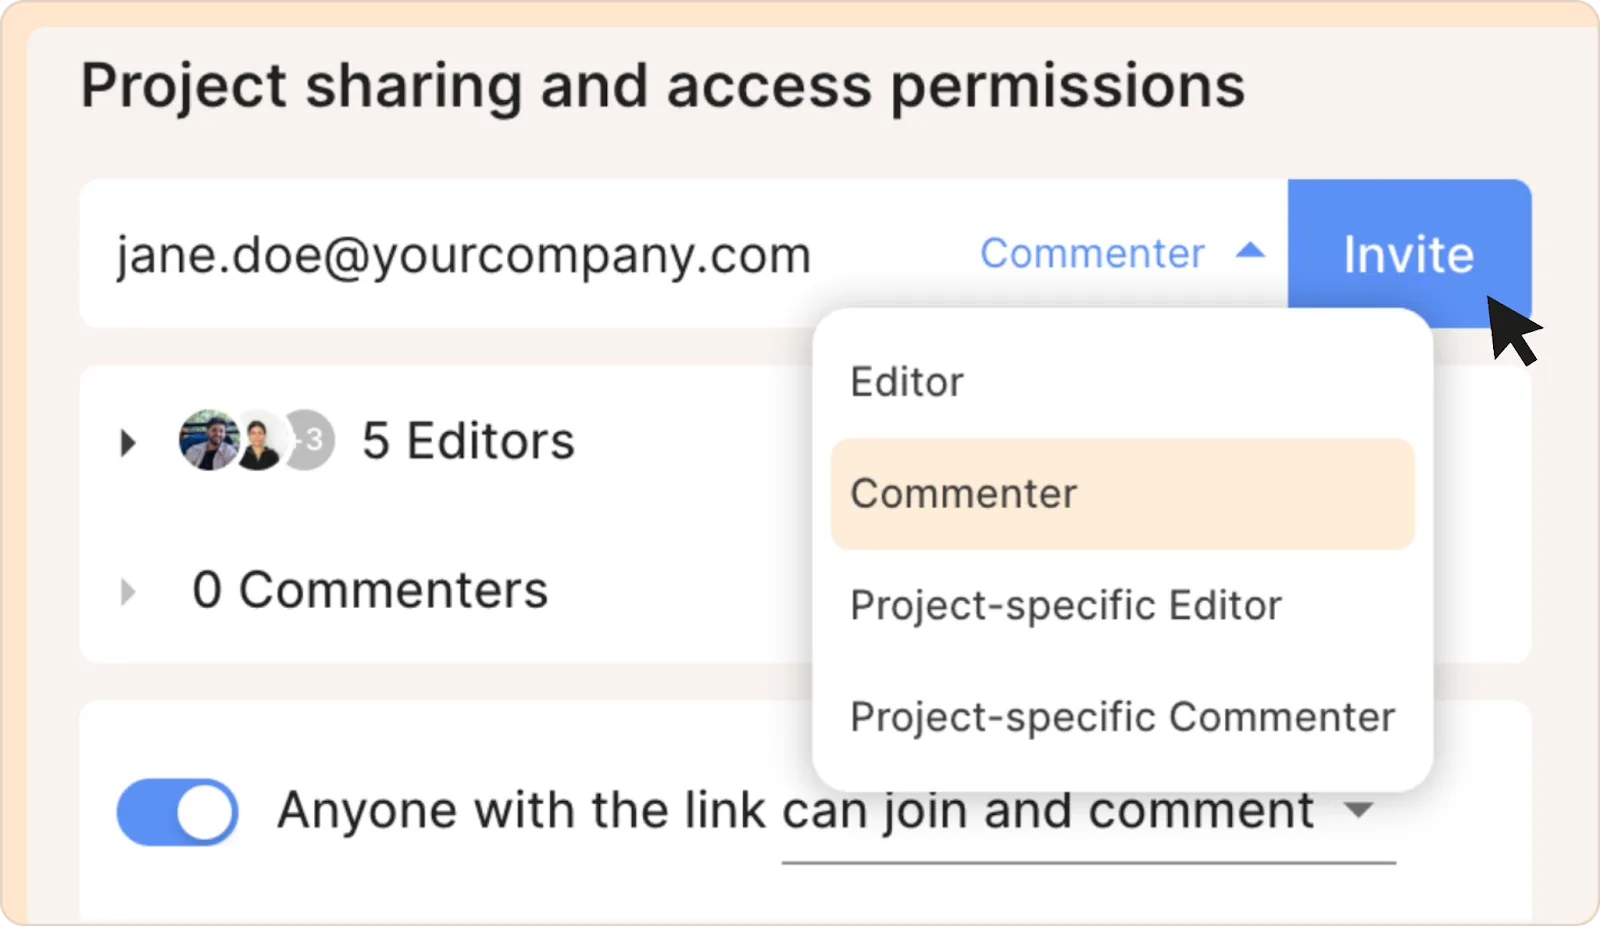
Task: Expand the 5 Editors group triangle
Action: point(128,442)
